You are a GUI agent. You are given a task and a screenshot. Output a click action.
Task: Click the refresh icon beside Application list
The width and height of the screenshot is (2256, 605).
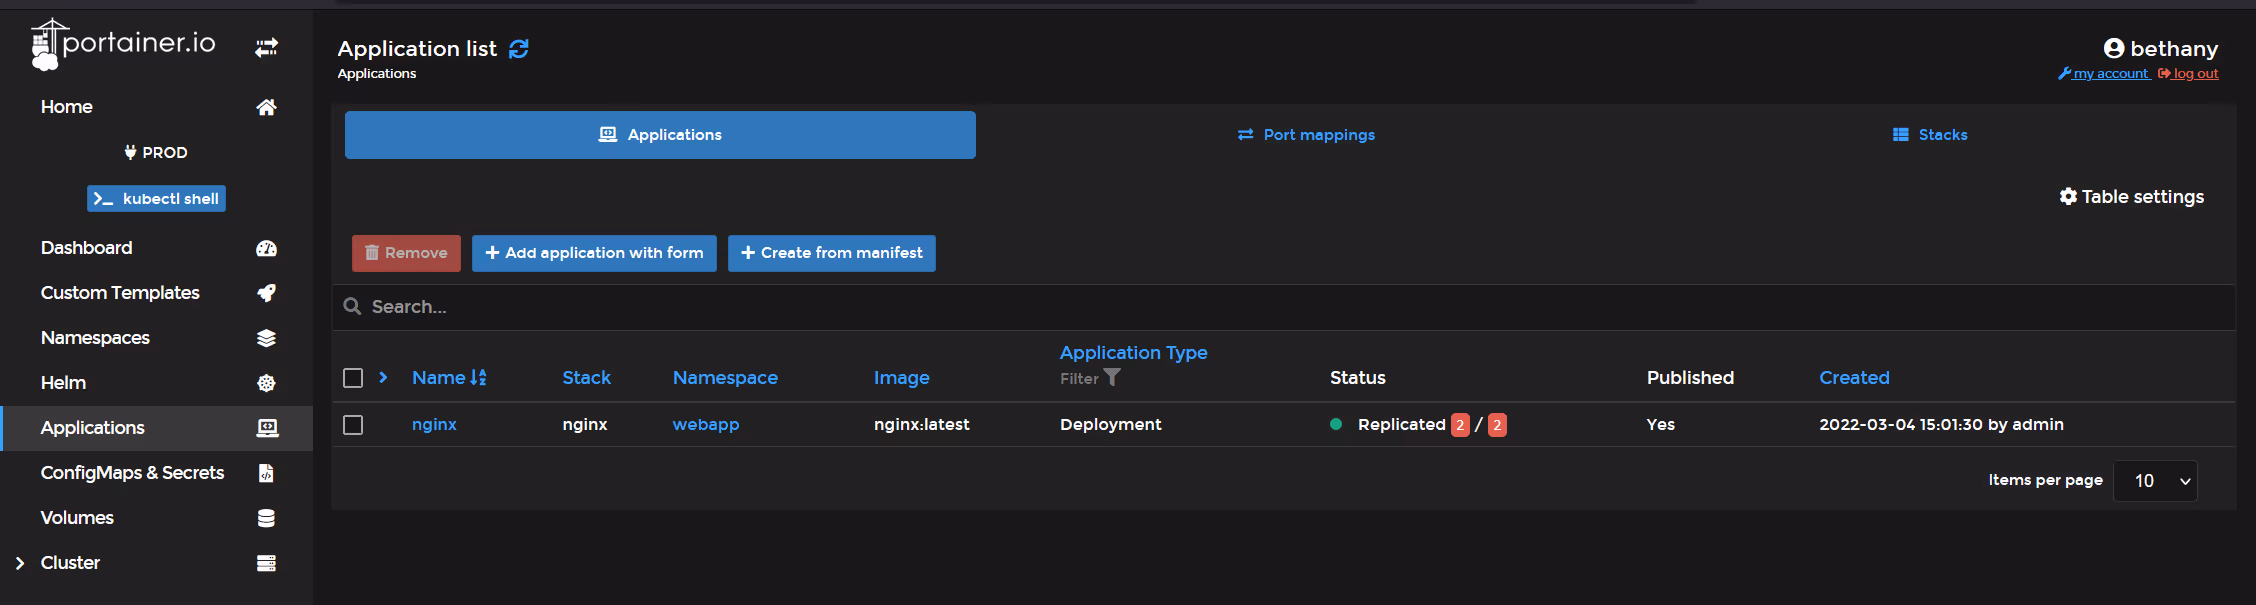519,49
